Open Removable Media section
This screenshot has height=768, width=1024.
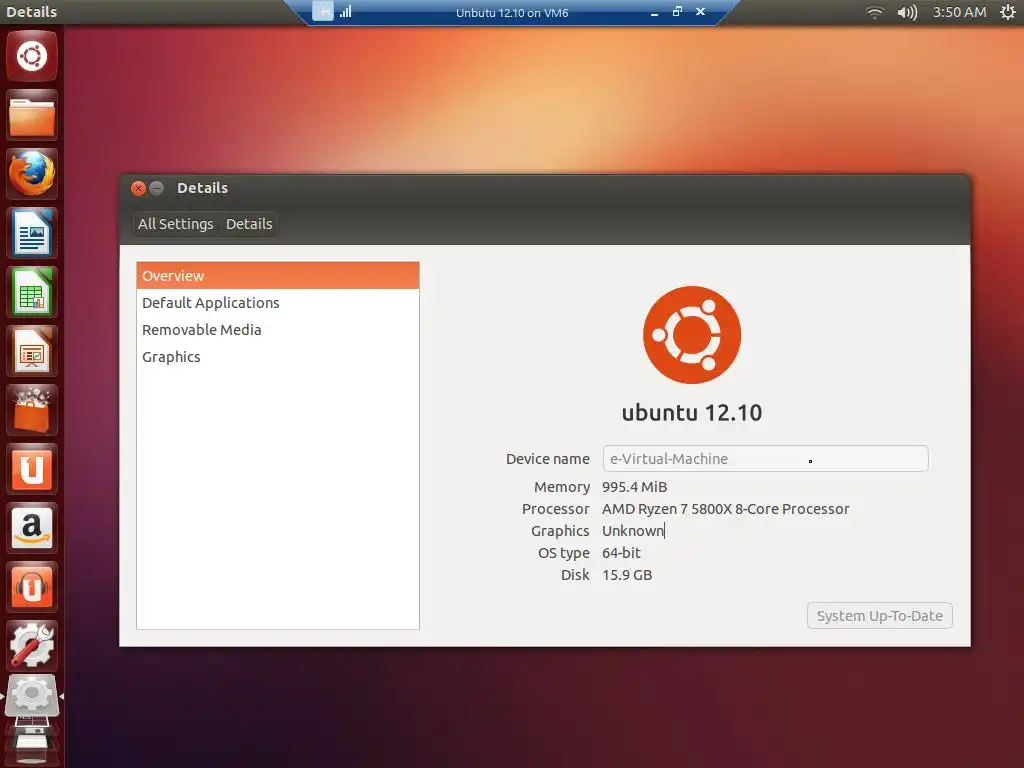click(278, 330)
